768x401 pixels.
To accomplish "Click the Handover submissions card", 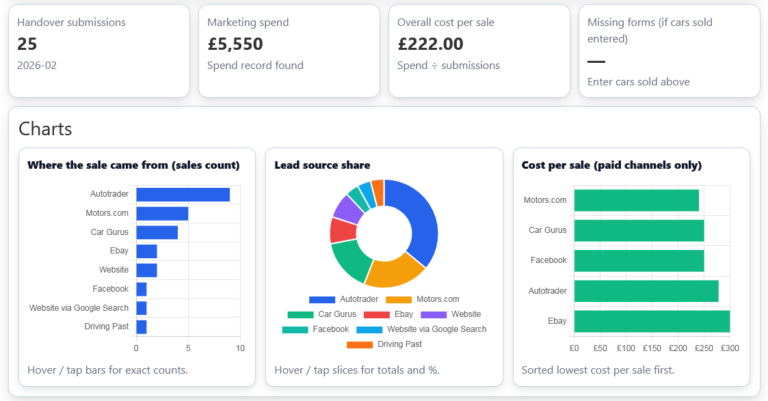I will (x=99, y=51).
